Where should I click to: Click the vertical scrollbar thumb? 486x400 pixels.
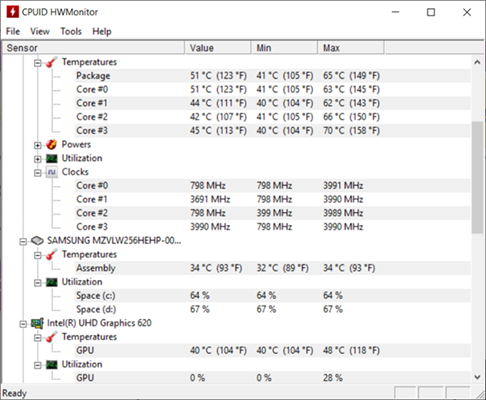477,178
